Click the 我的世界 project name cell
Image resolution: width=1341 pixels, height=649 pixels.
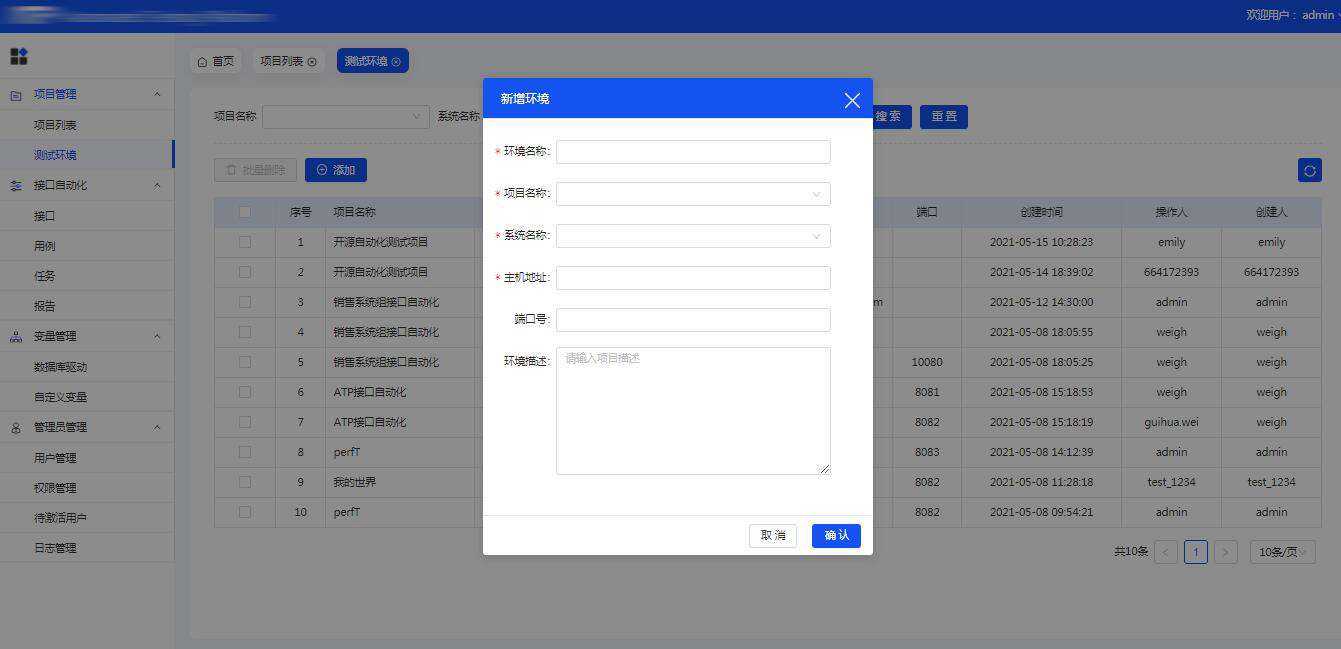pos(400,482)
